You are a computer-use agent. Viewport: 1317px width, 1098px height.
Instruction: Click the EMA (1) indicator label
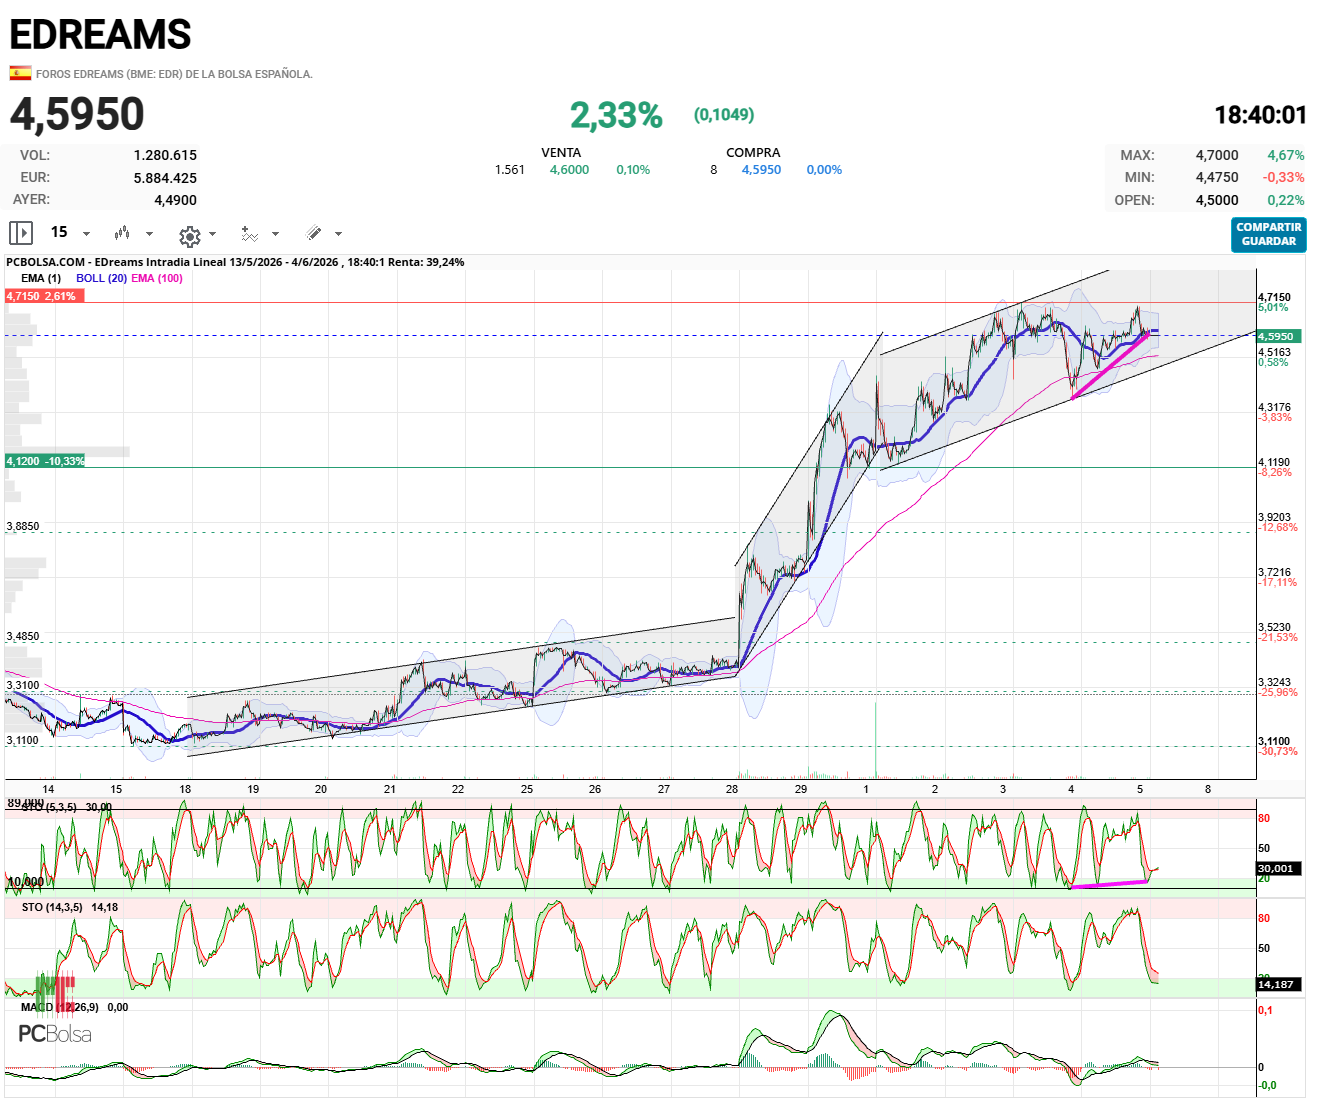tap(41, 278)
